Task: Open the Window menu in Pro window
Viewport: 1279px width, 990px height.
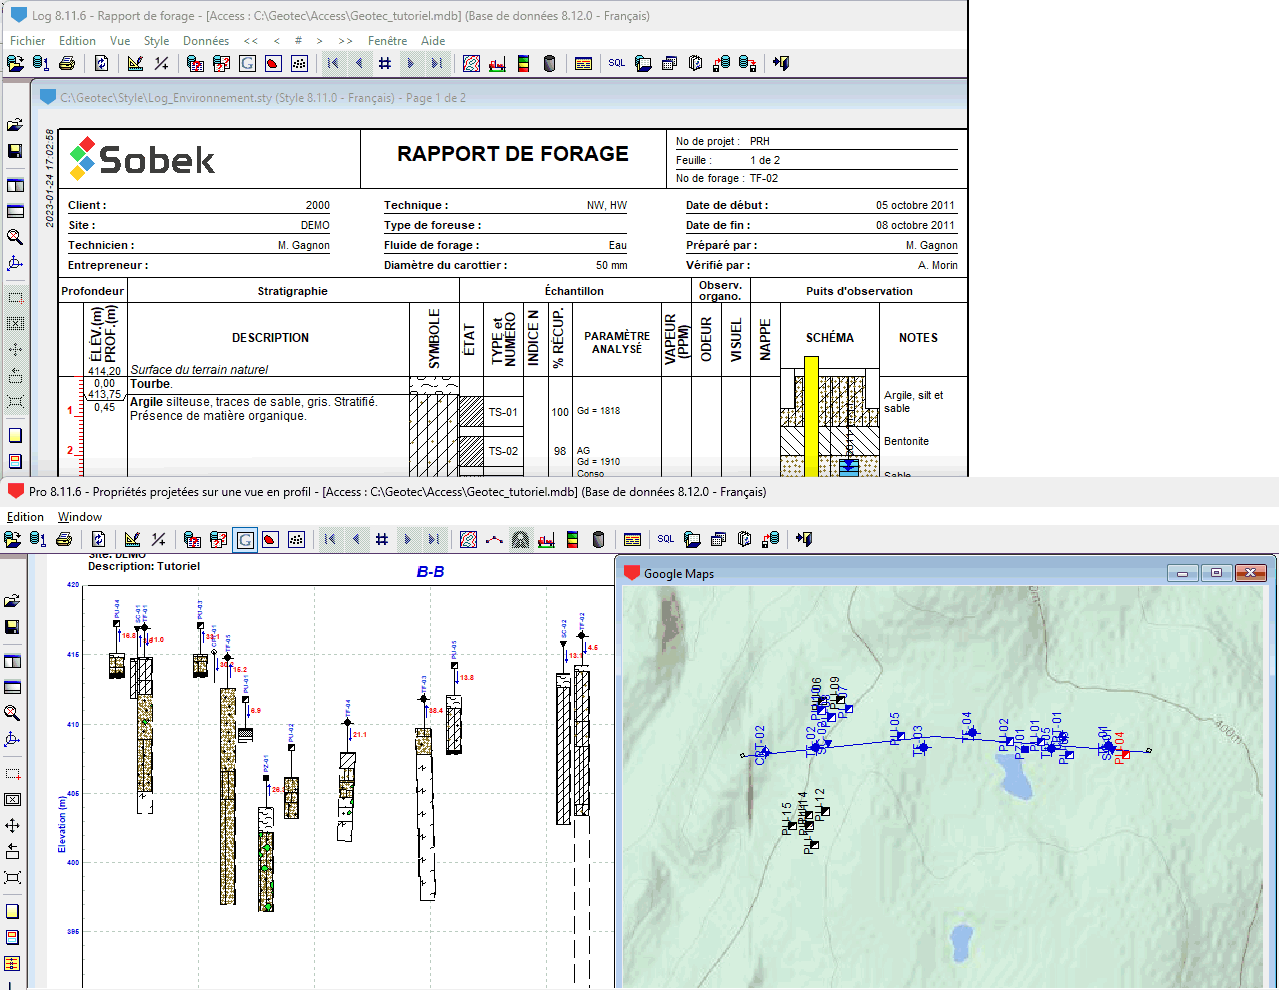Action: [x=80, y=517]
